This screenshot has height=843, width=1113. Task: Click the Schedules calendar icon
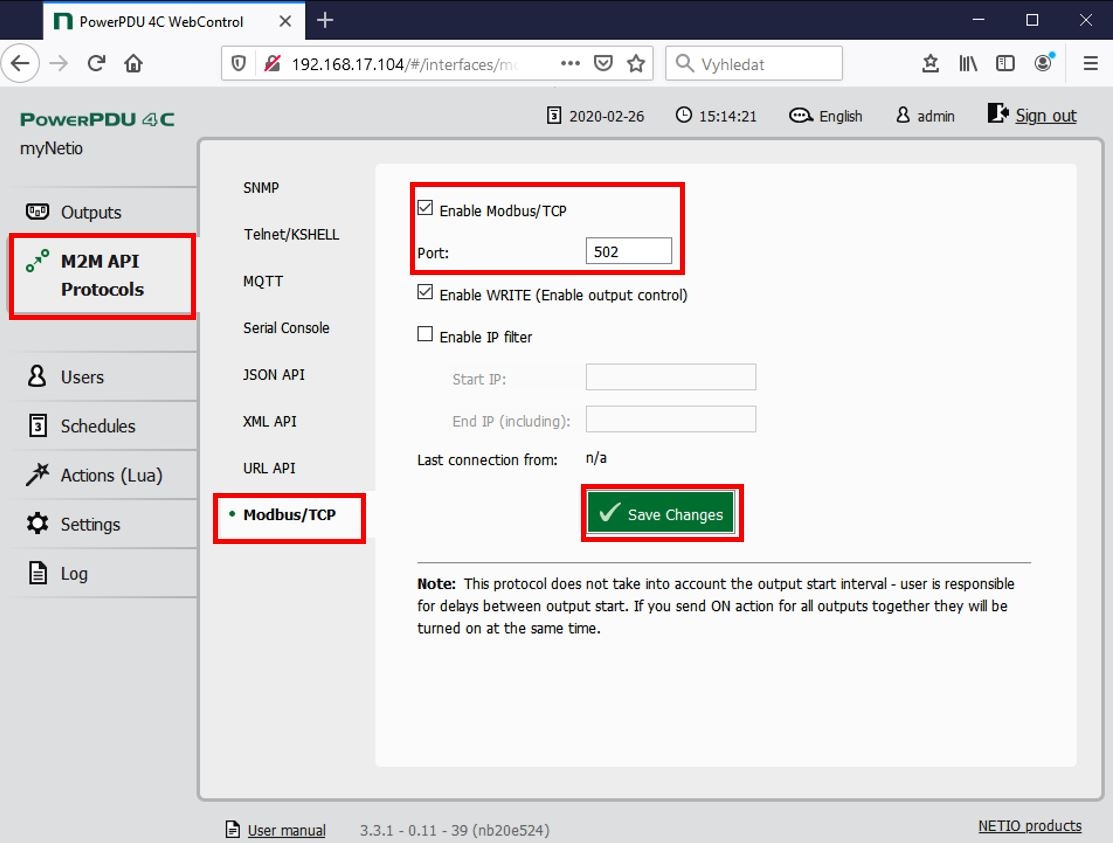38,425
